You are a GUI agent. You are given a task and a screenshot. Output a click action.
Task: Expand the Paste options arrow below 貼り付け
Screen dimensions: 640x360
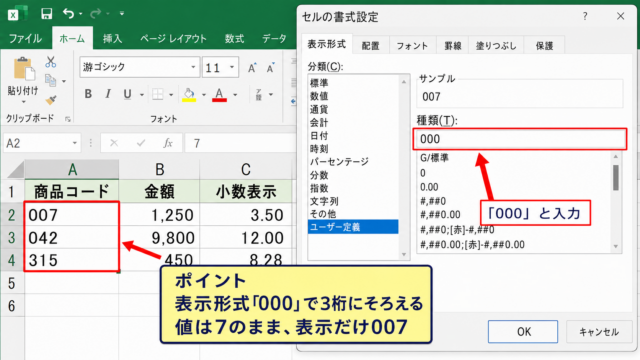click(x=23, y=102)
